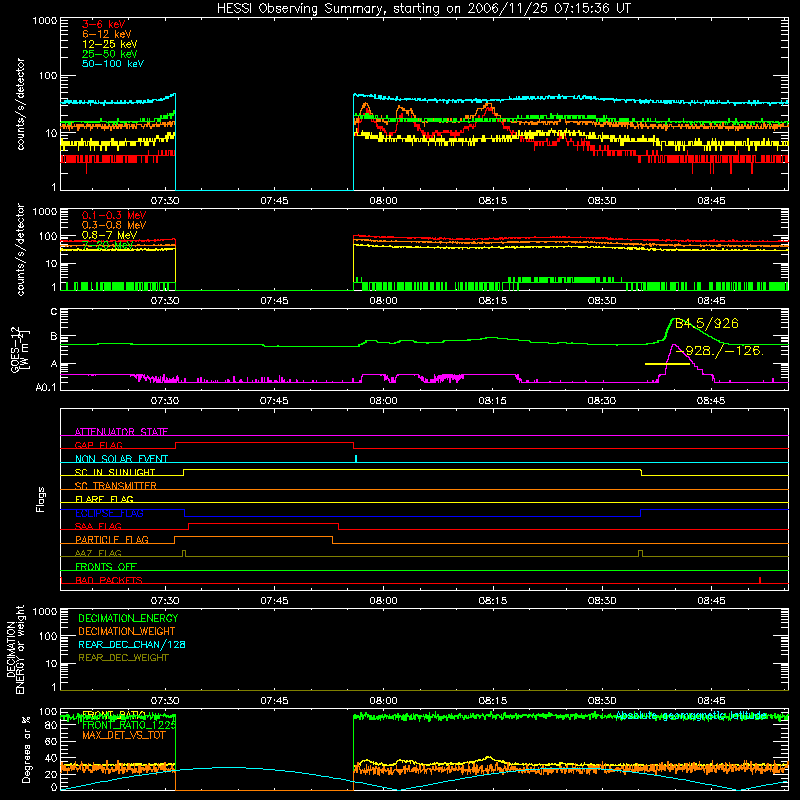Click the 0.8-7 MeV legend label
The height and width of the screenshot is (800, 800).
click(109, 235)
